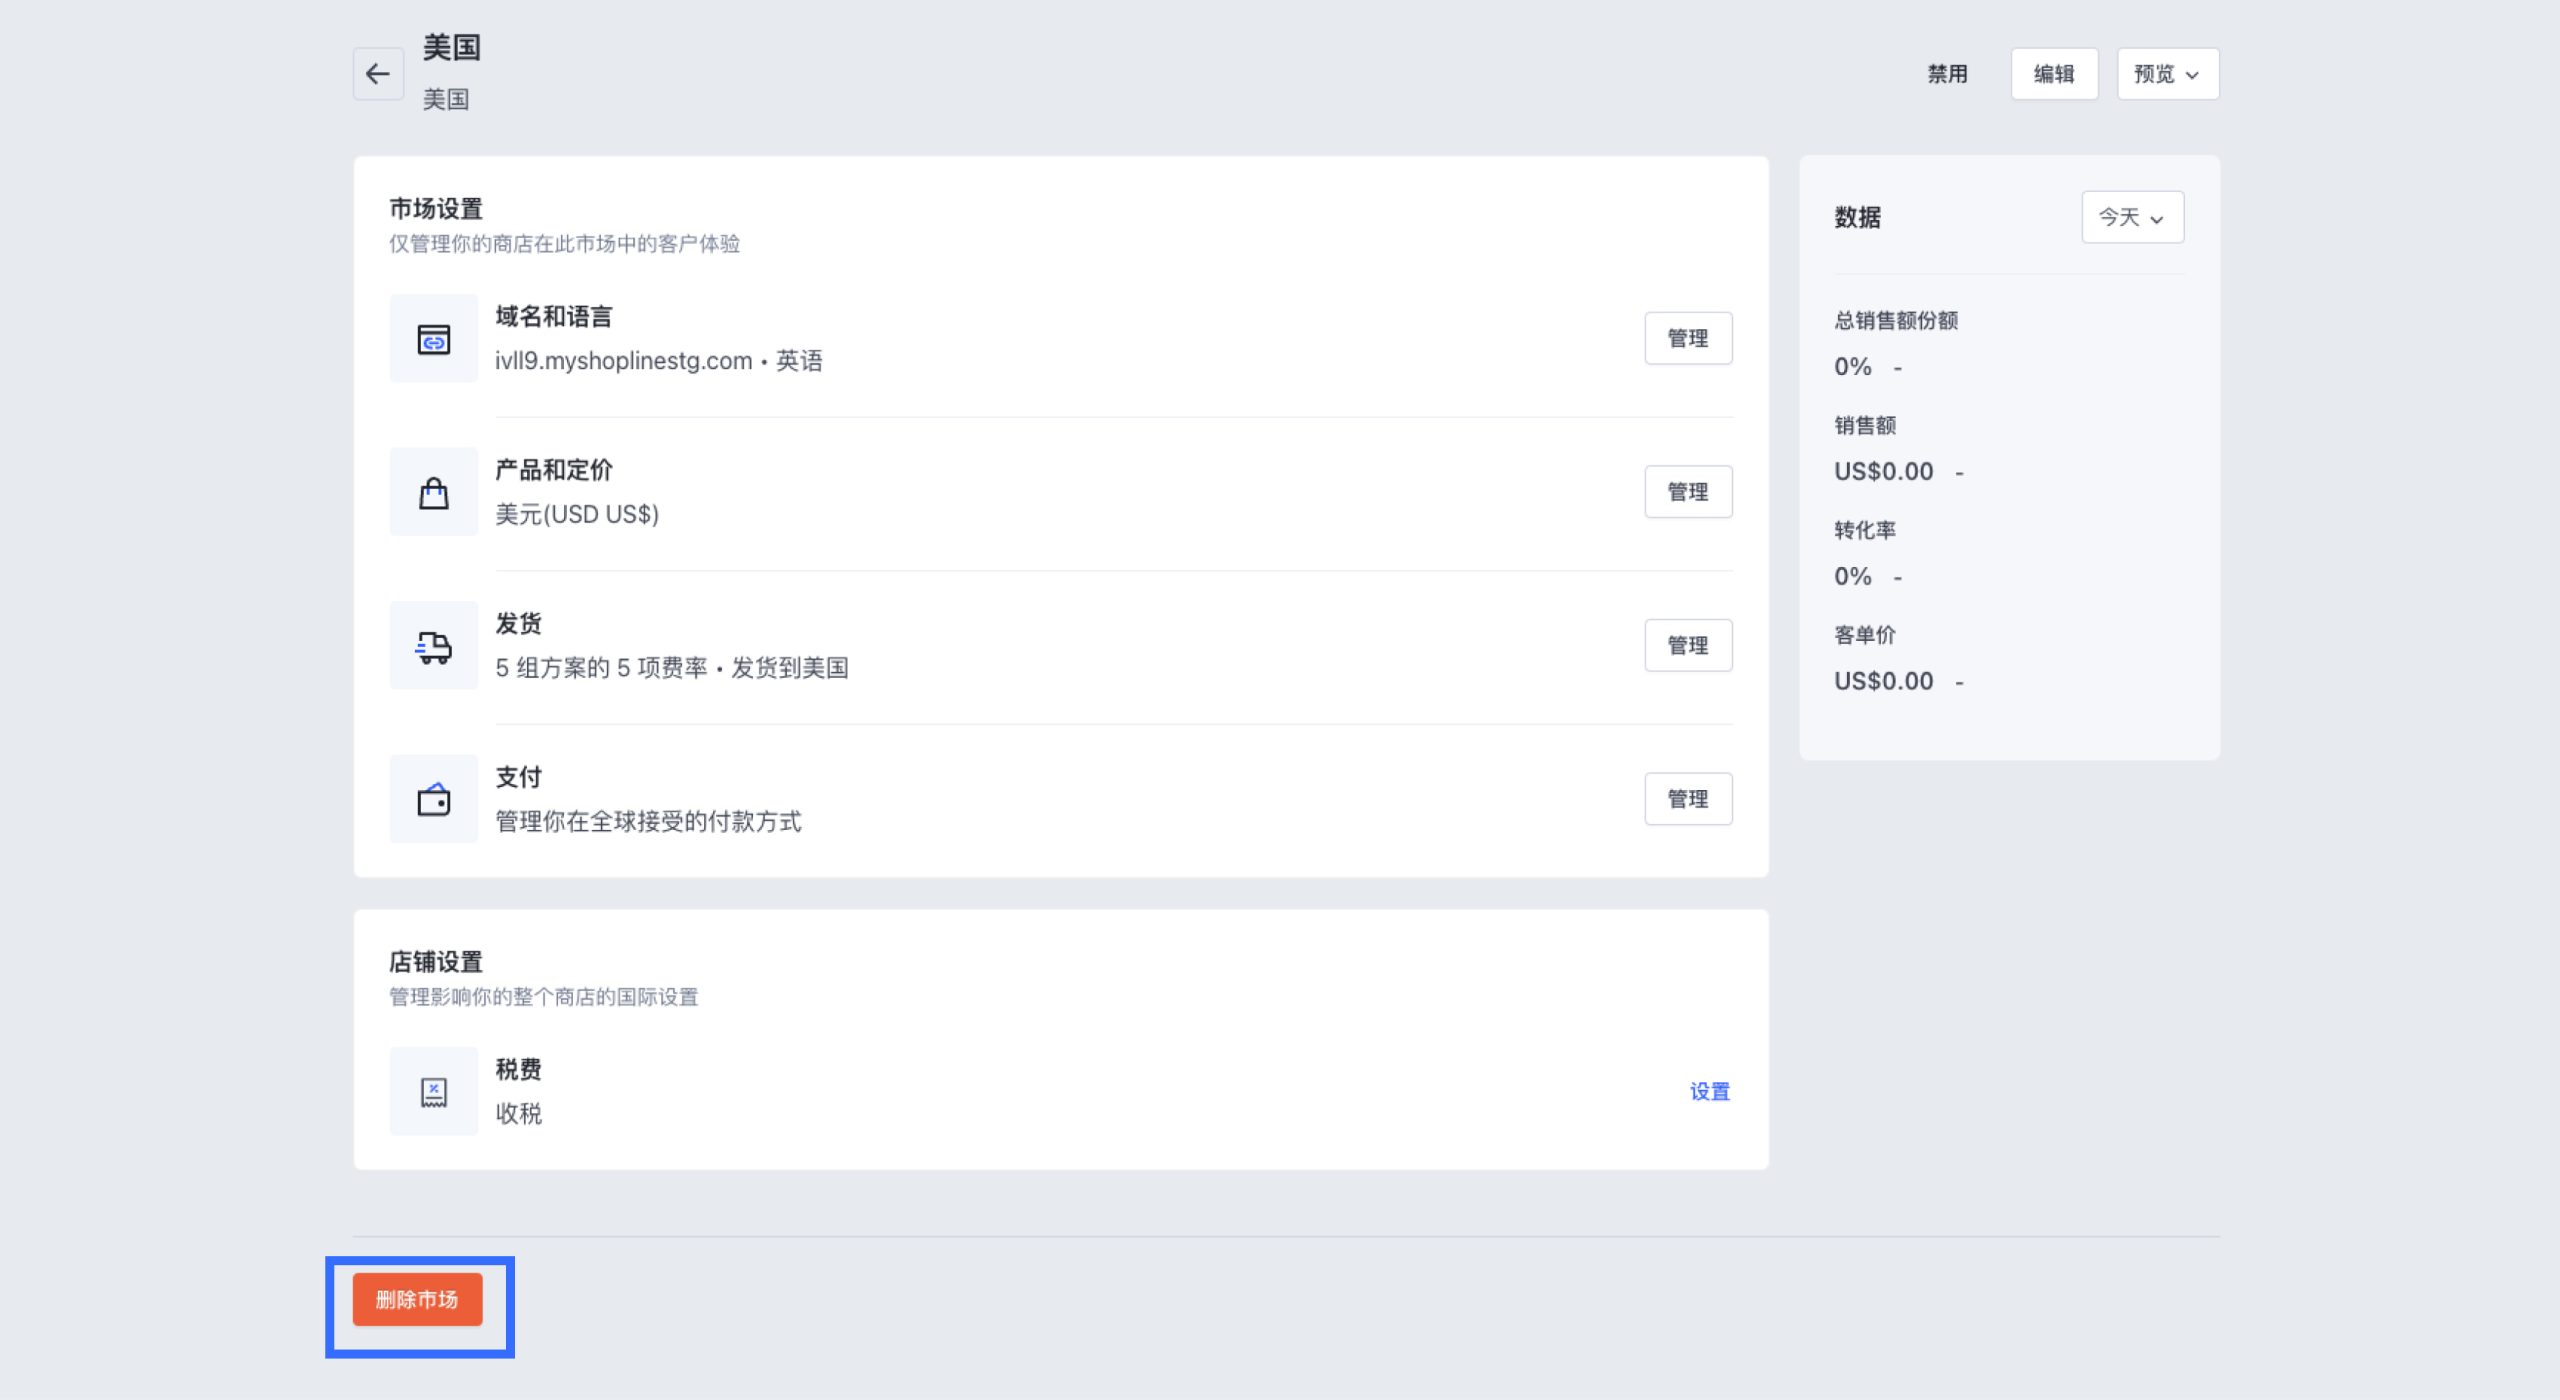
Task: Manage 域名和语言 settings
Action: (x=1687, y=339)
